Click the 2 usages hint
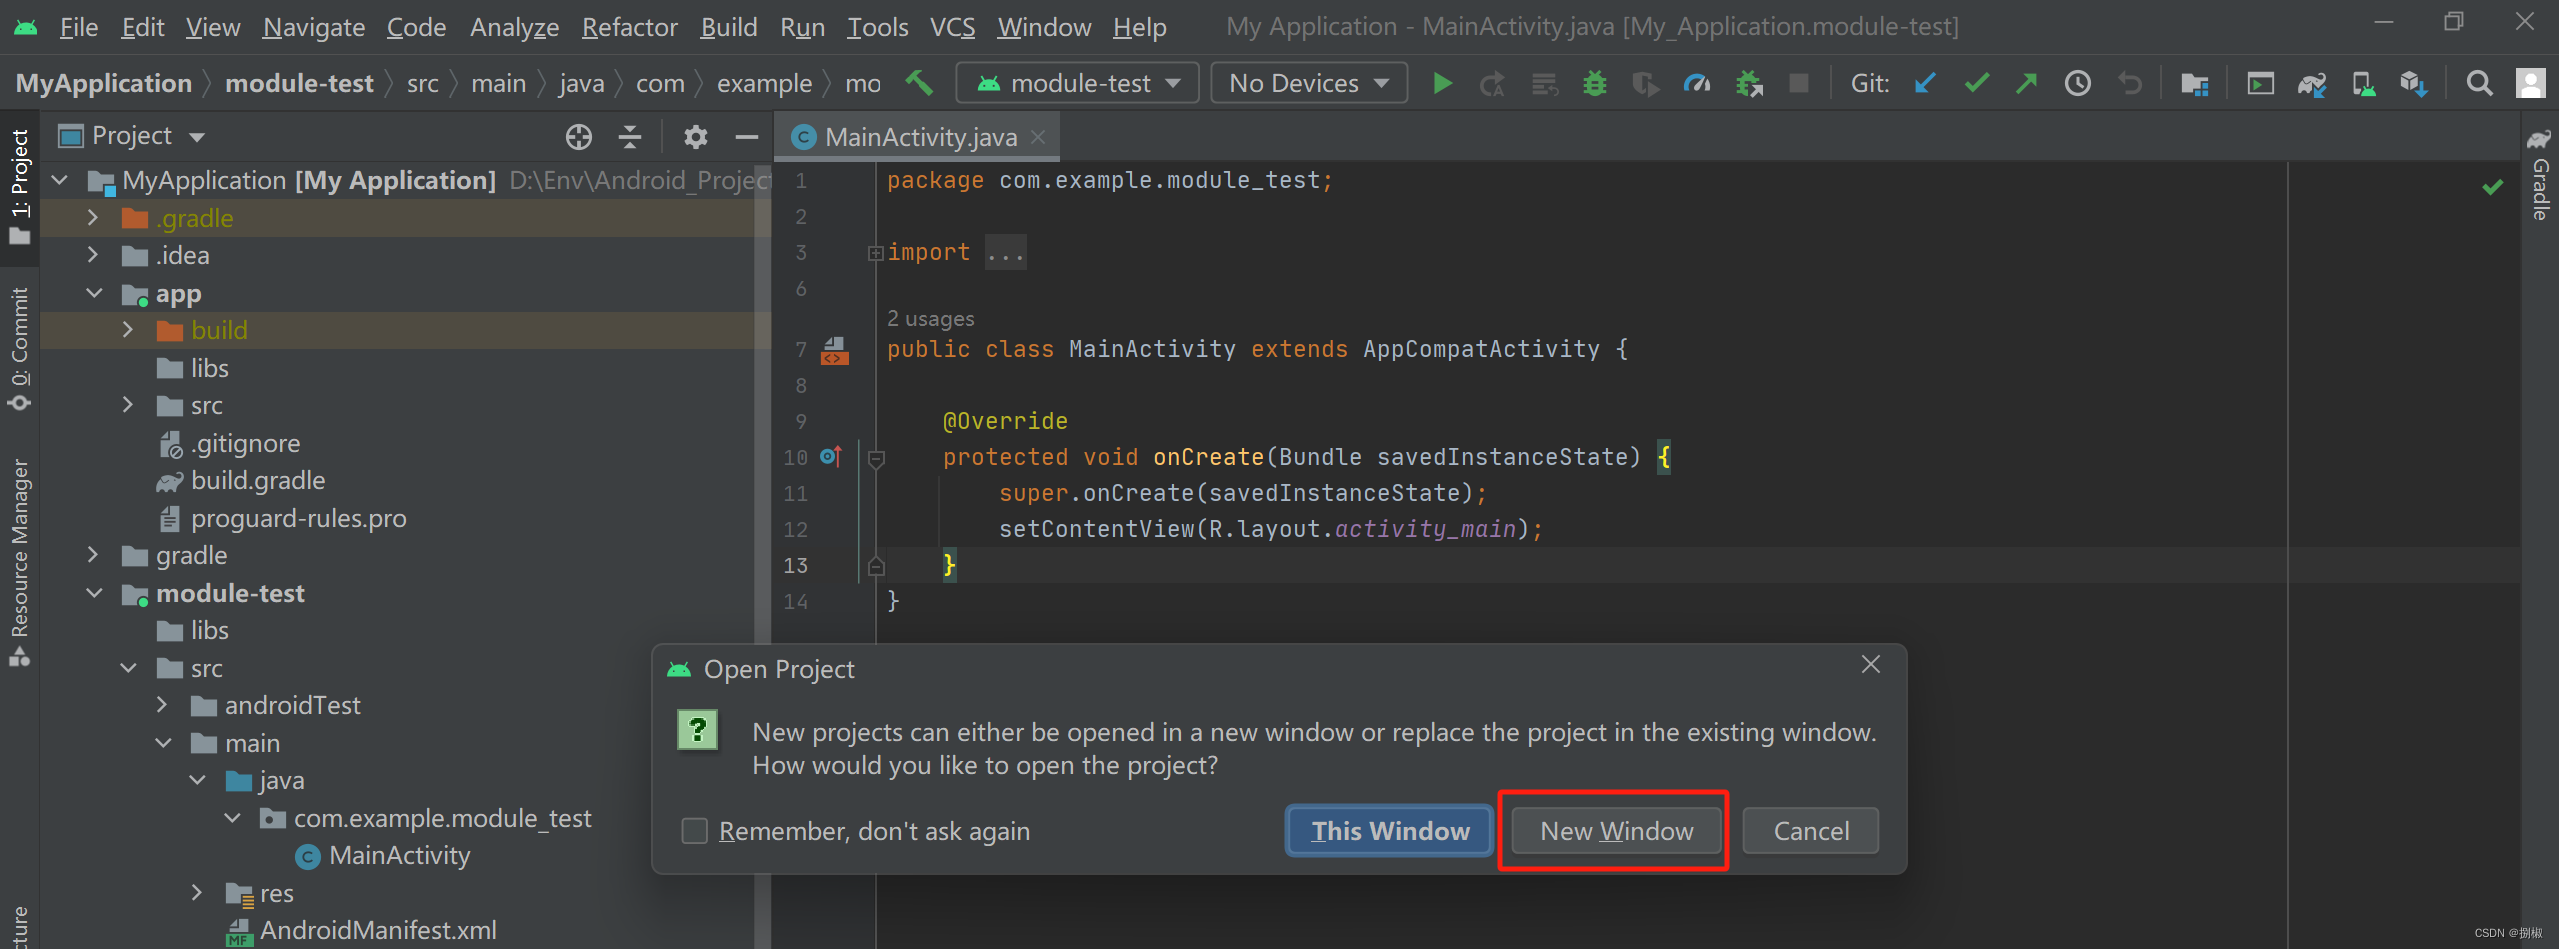 click(930, 319)
